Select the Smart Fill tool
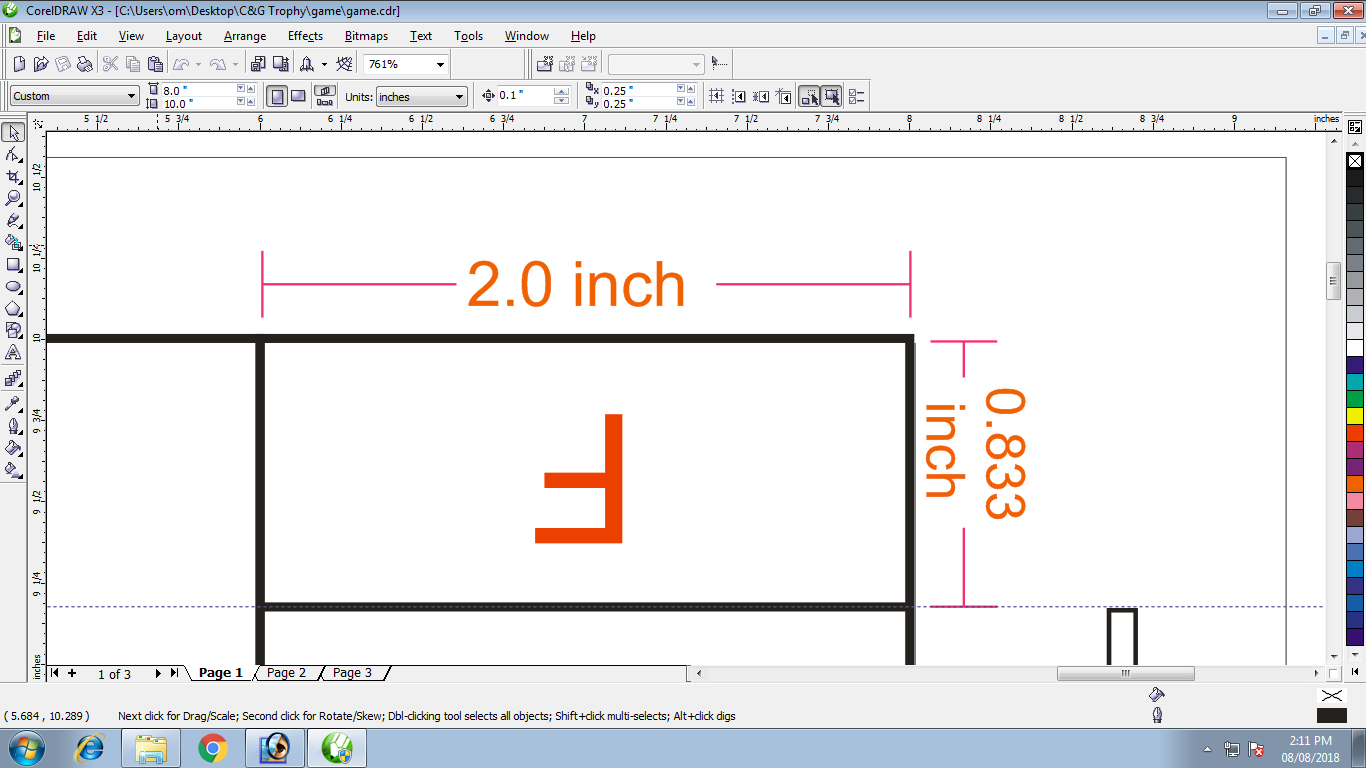This screenshot has height=768, width=1366. tap(13, 243)
